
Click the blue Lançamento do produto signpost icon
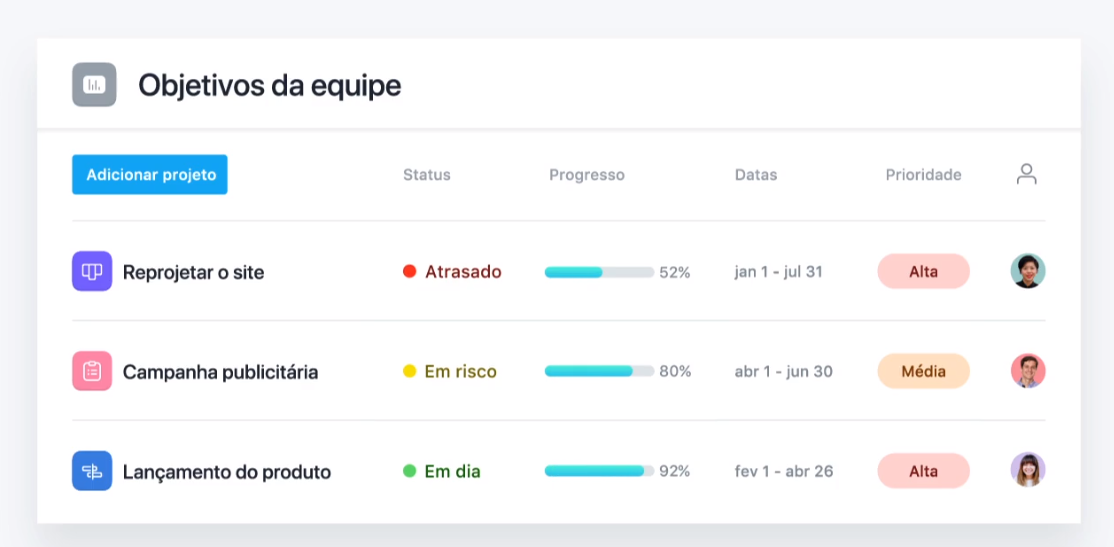pos(92,471)
